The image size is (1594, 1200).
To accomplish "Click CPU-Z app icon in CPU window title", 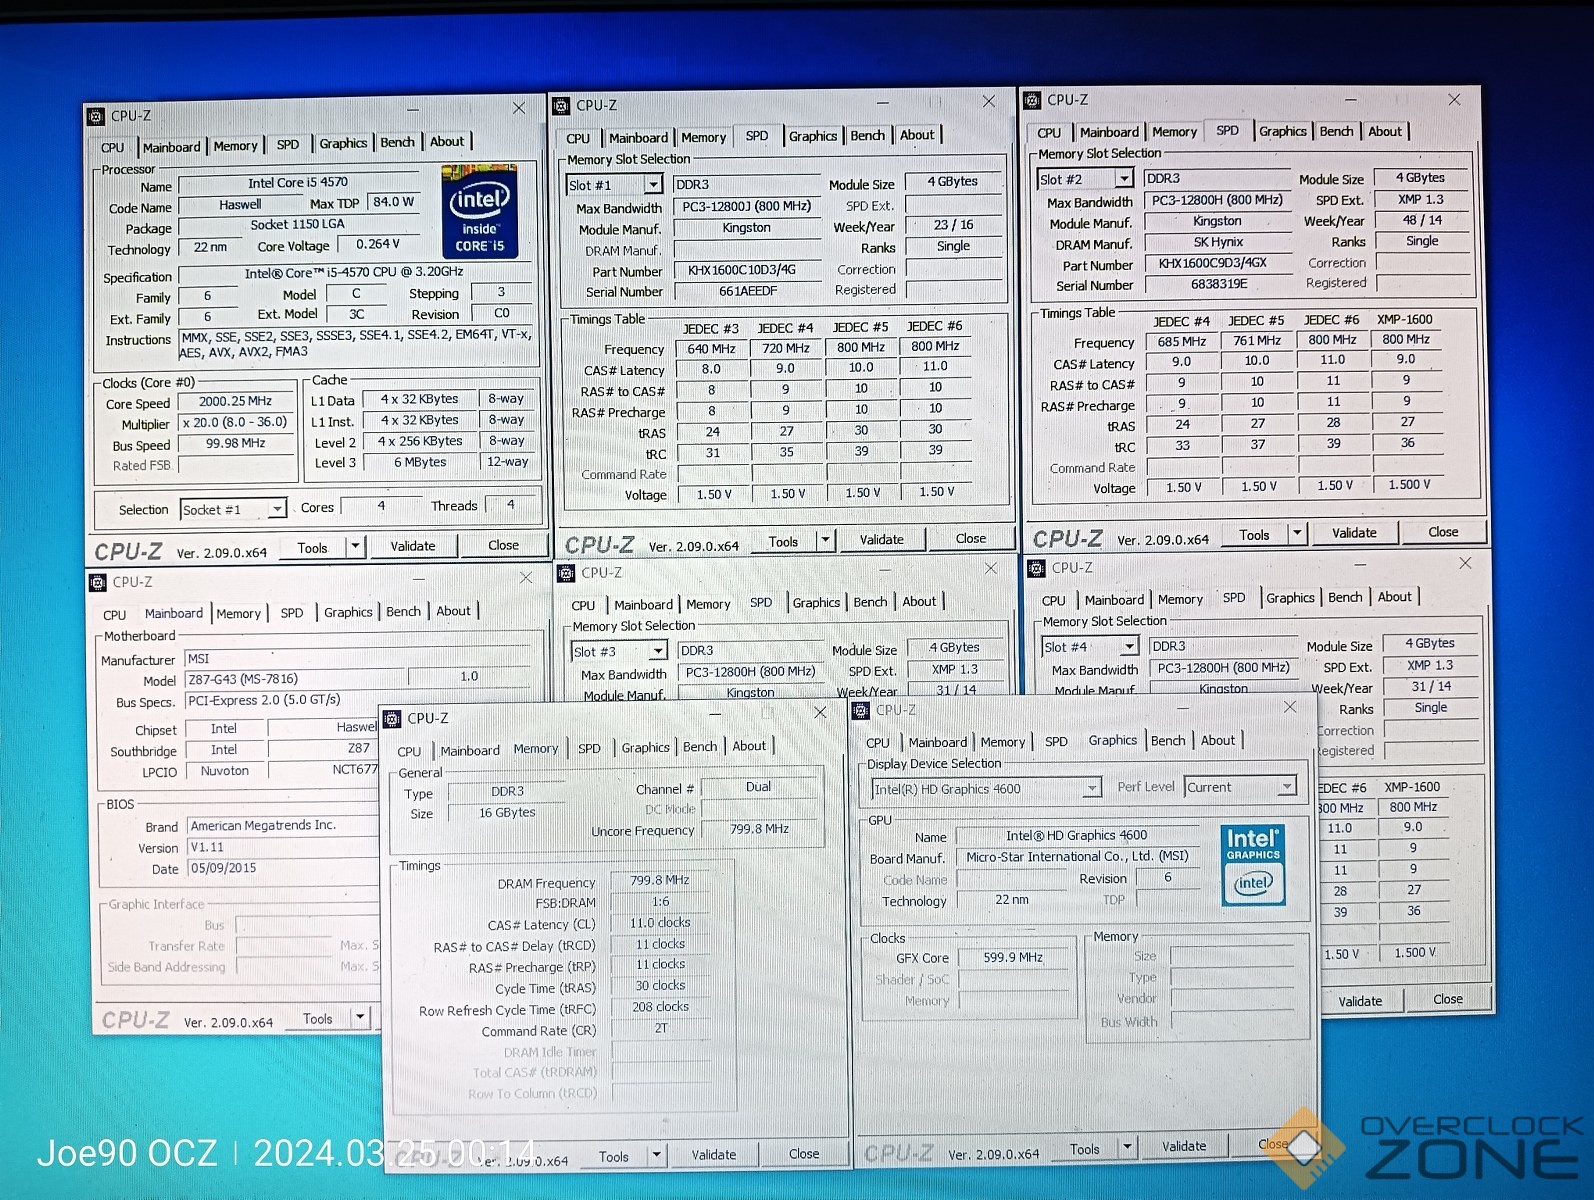I will tap(97, 116).
